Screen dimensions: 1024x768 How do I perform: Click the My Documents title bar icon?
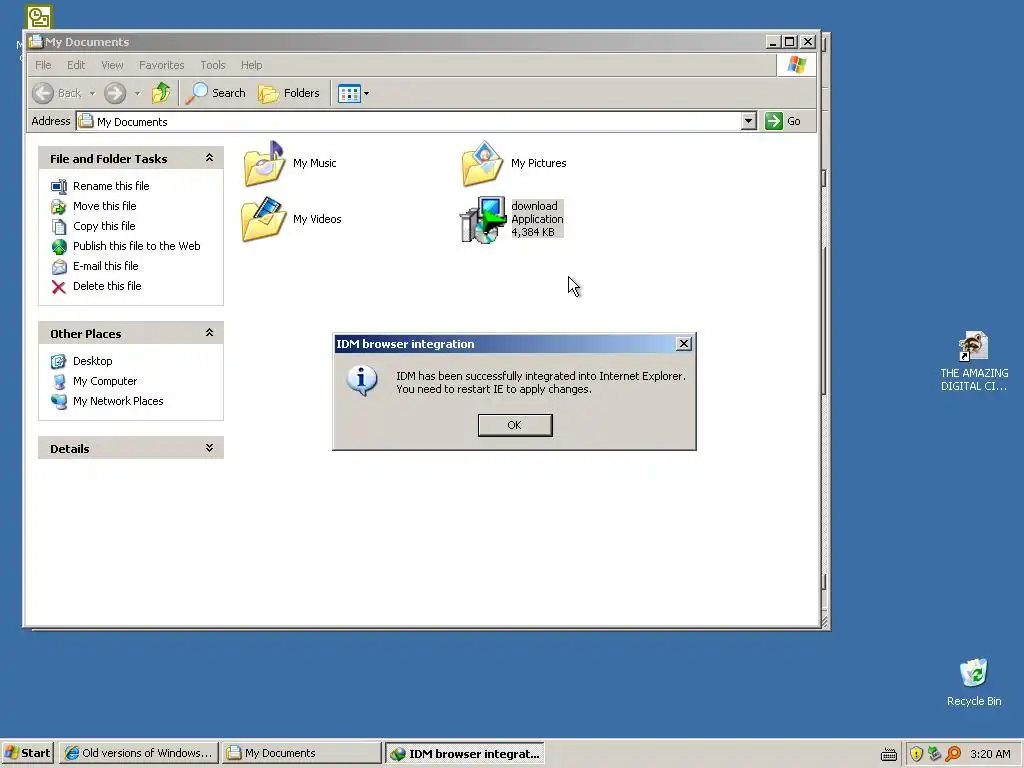click(35, 41)
